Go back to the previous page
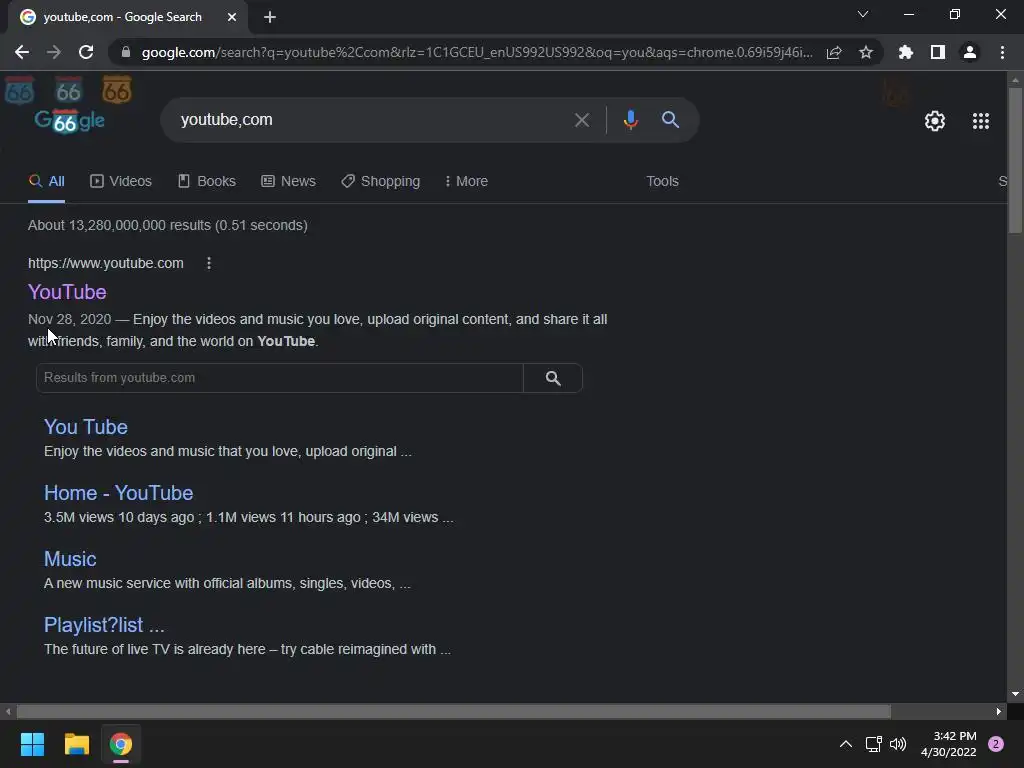This screenshot has height=768, width=1024. point(22,52)
